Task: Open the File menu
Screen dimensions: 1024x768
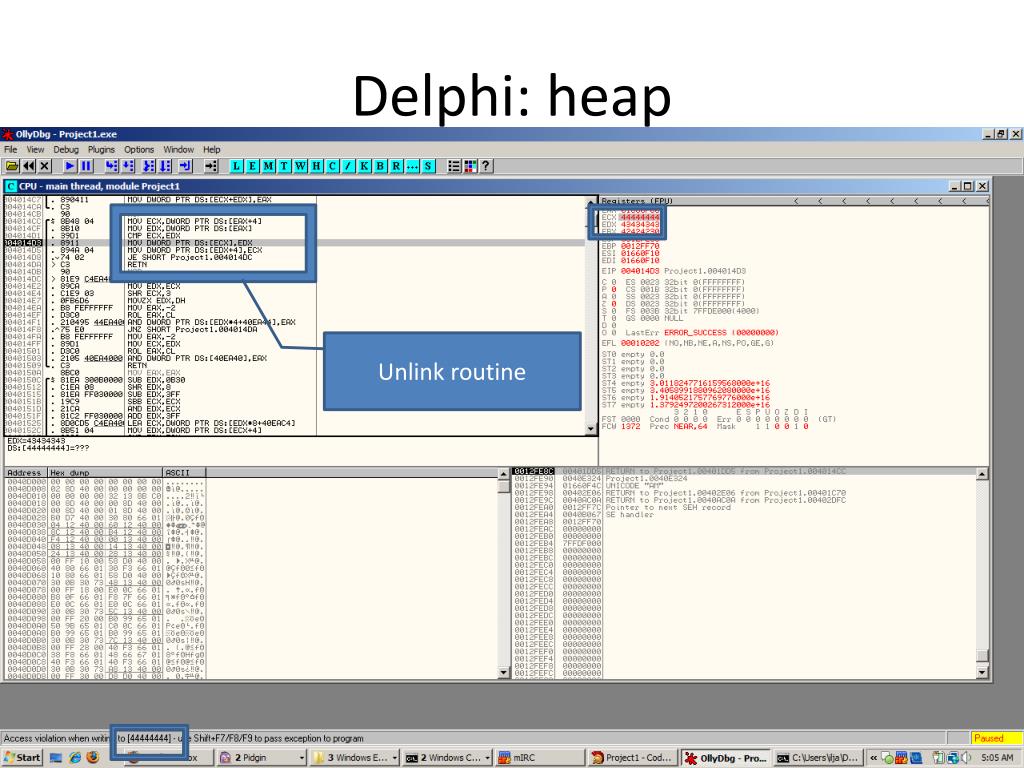Action: tap(10, 150)
